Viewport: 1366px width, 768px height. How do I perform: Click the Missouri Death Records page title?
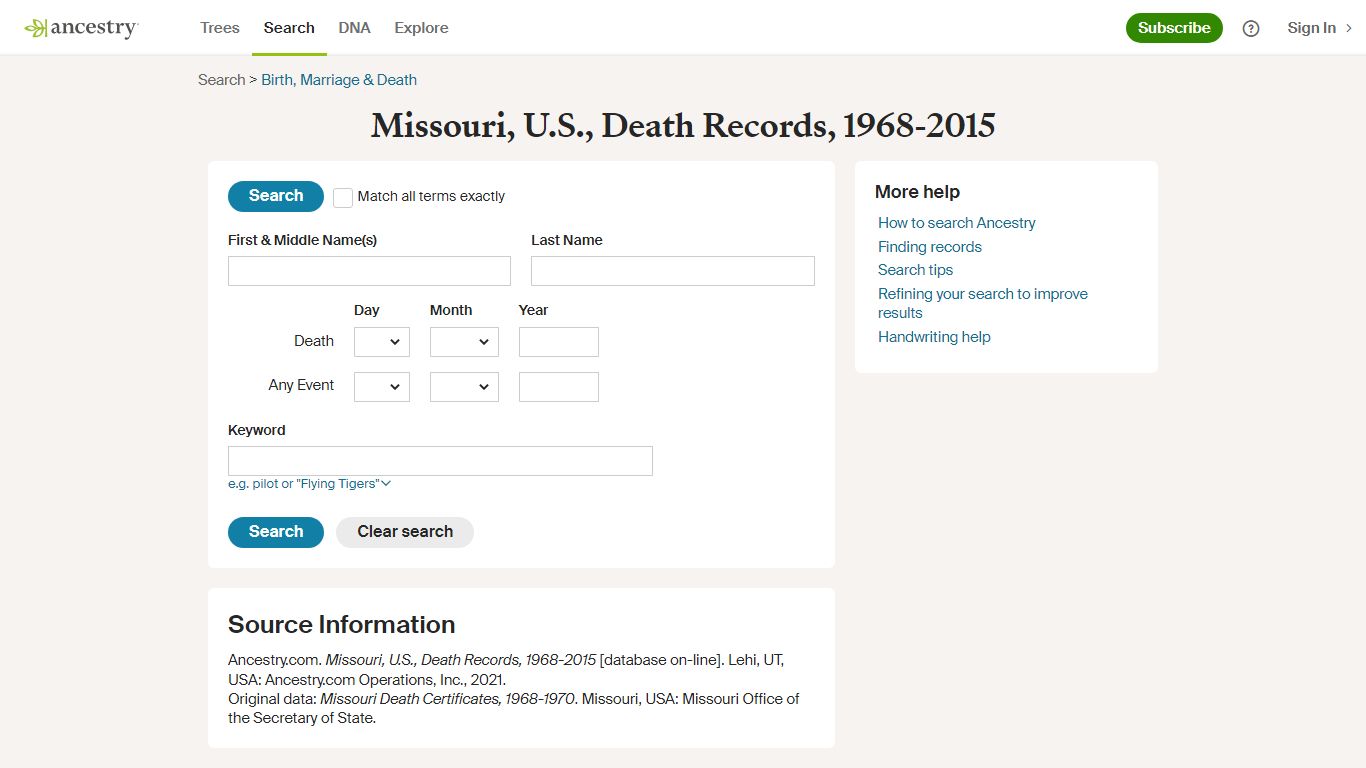click(683, 126)
